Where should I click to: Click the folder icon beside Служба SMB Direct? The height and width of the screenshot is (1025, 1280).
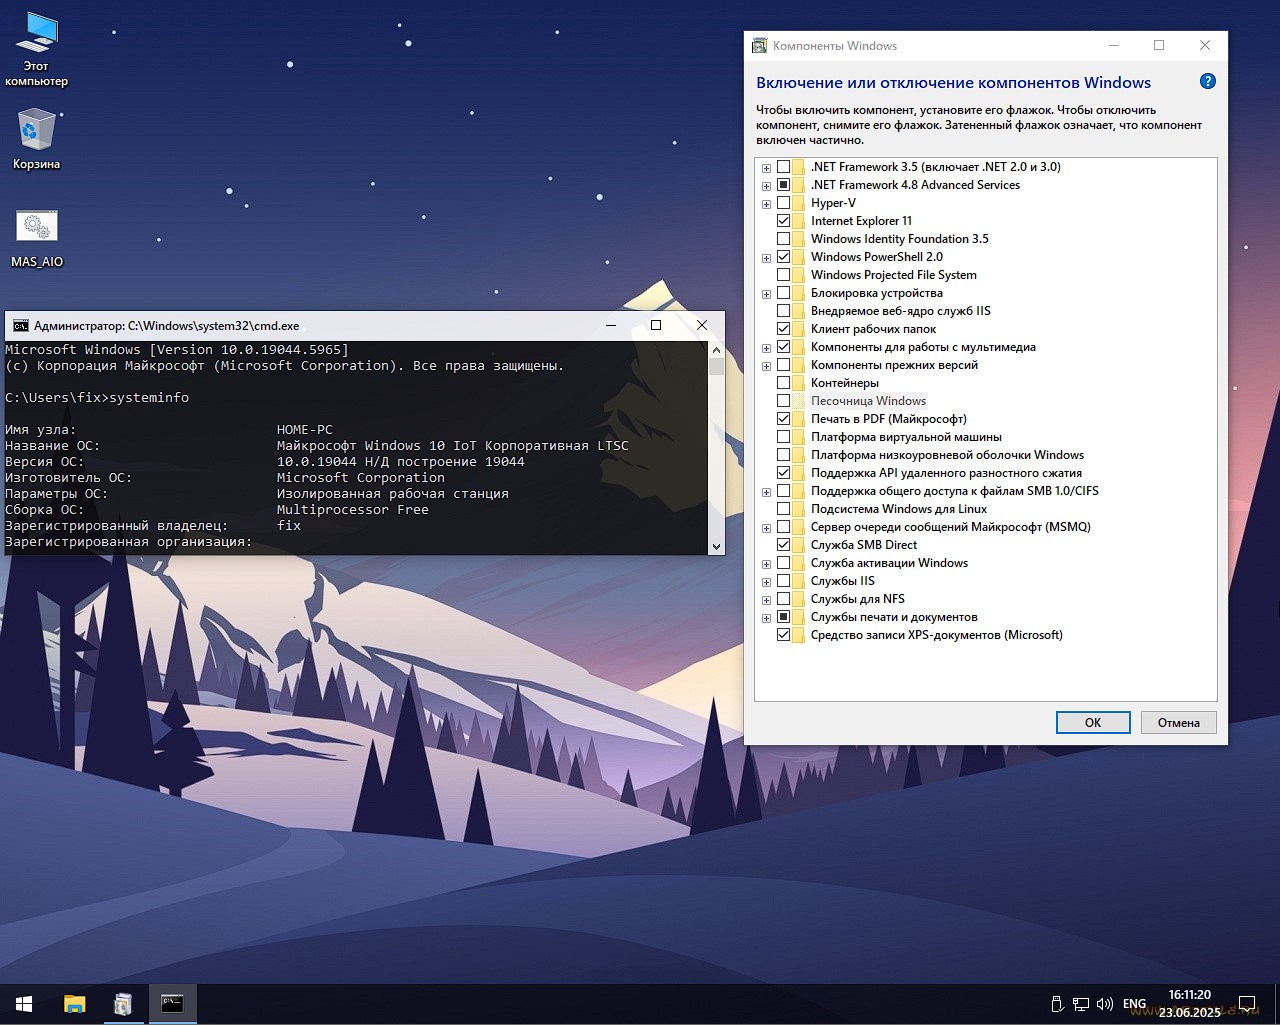(x=799, y=545)
